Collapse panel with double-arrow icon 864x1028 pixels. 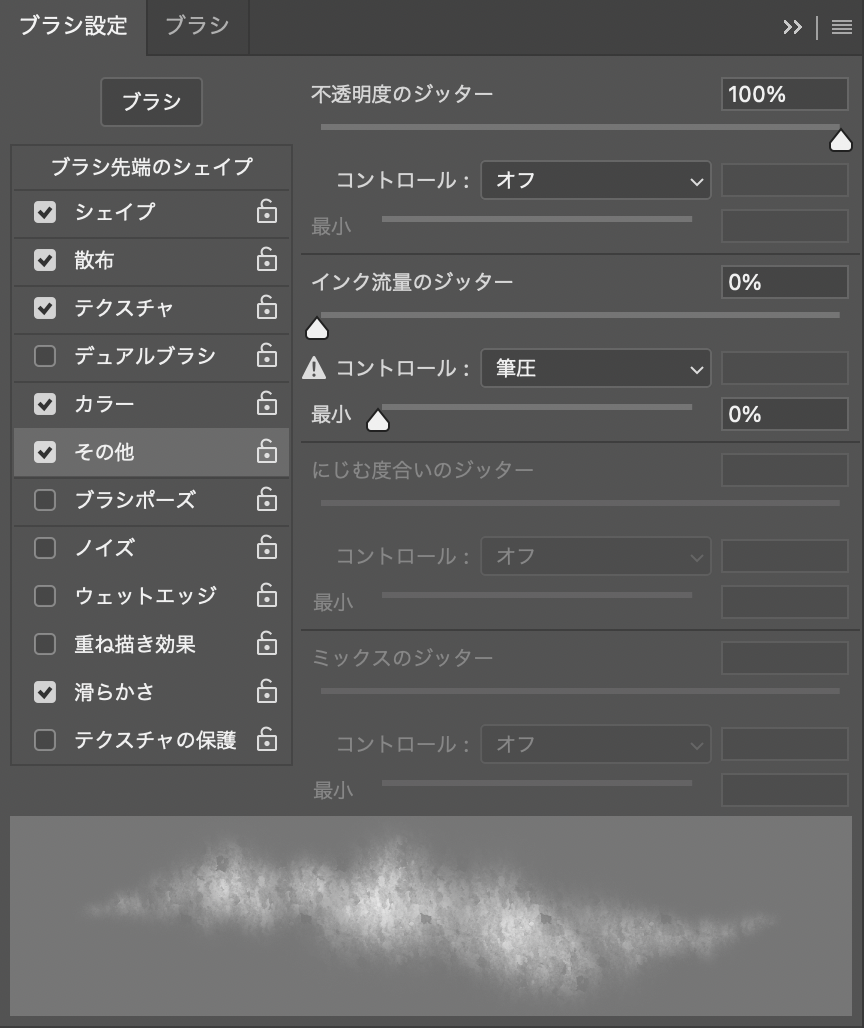pos(792,27)
